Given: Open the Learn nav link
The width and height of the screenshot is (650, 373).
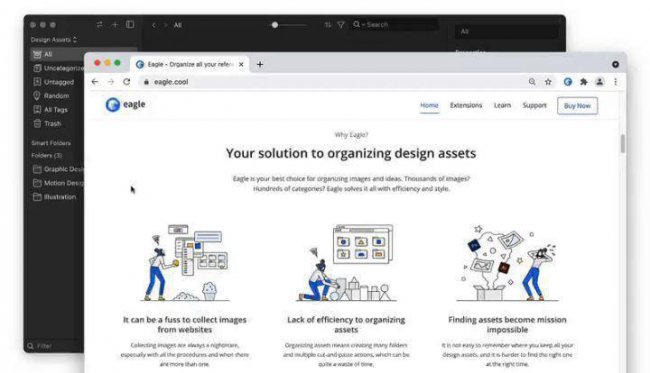Looking at the screenshot, I should pyautogui.click(x=502, y=105).
